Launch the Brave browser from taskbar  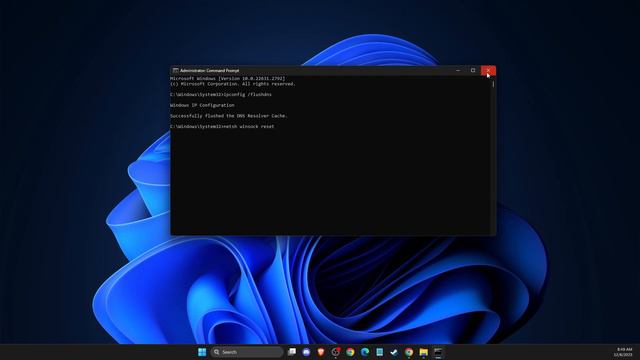pos(321,352)
